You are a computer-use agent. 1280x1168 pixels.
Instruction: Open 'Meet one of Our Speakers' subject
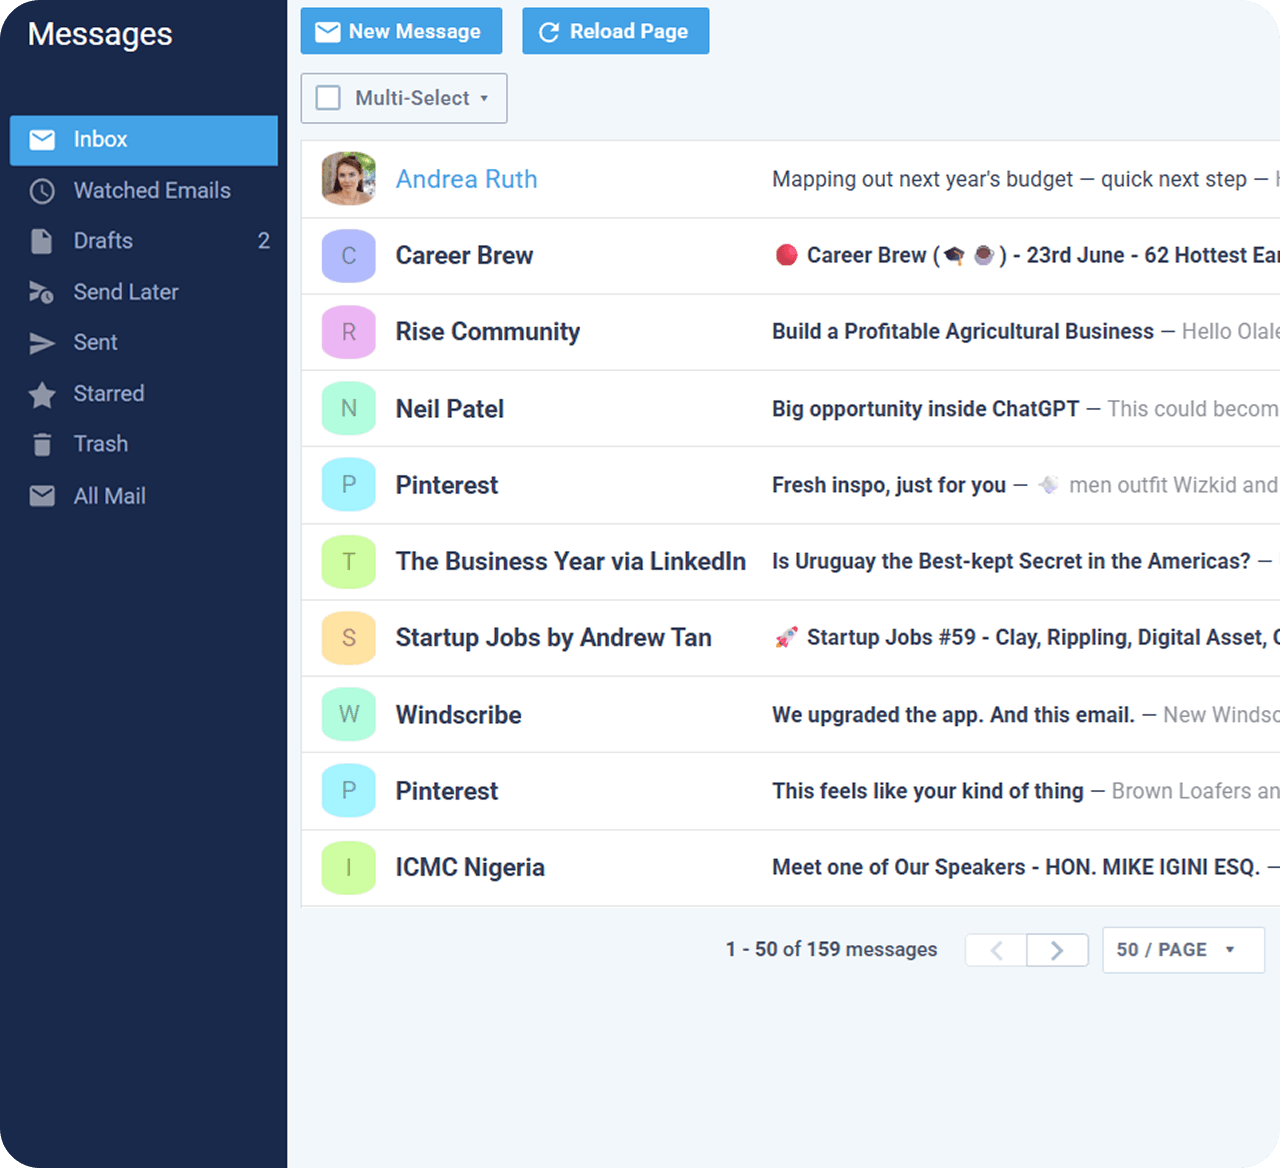(x=1016, y=868)
